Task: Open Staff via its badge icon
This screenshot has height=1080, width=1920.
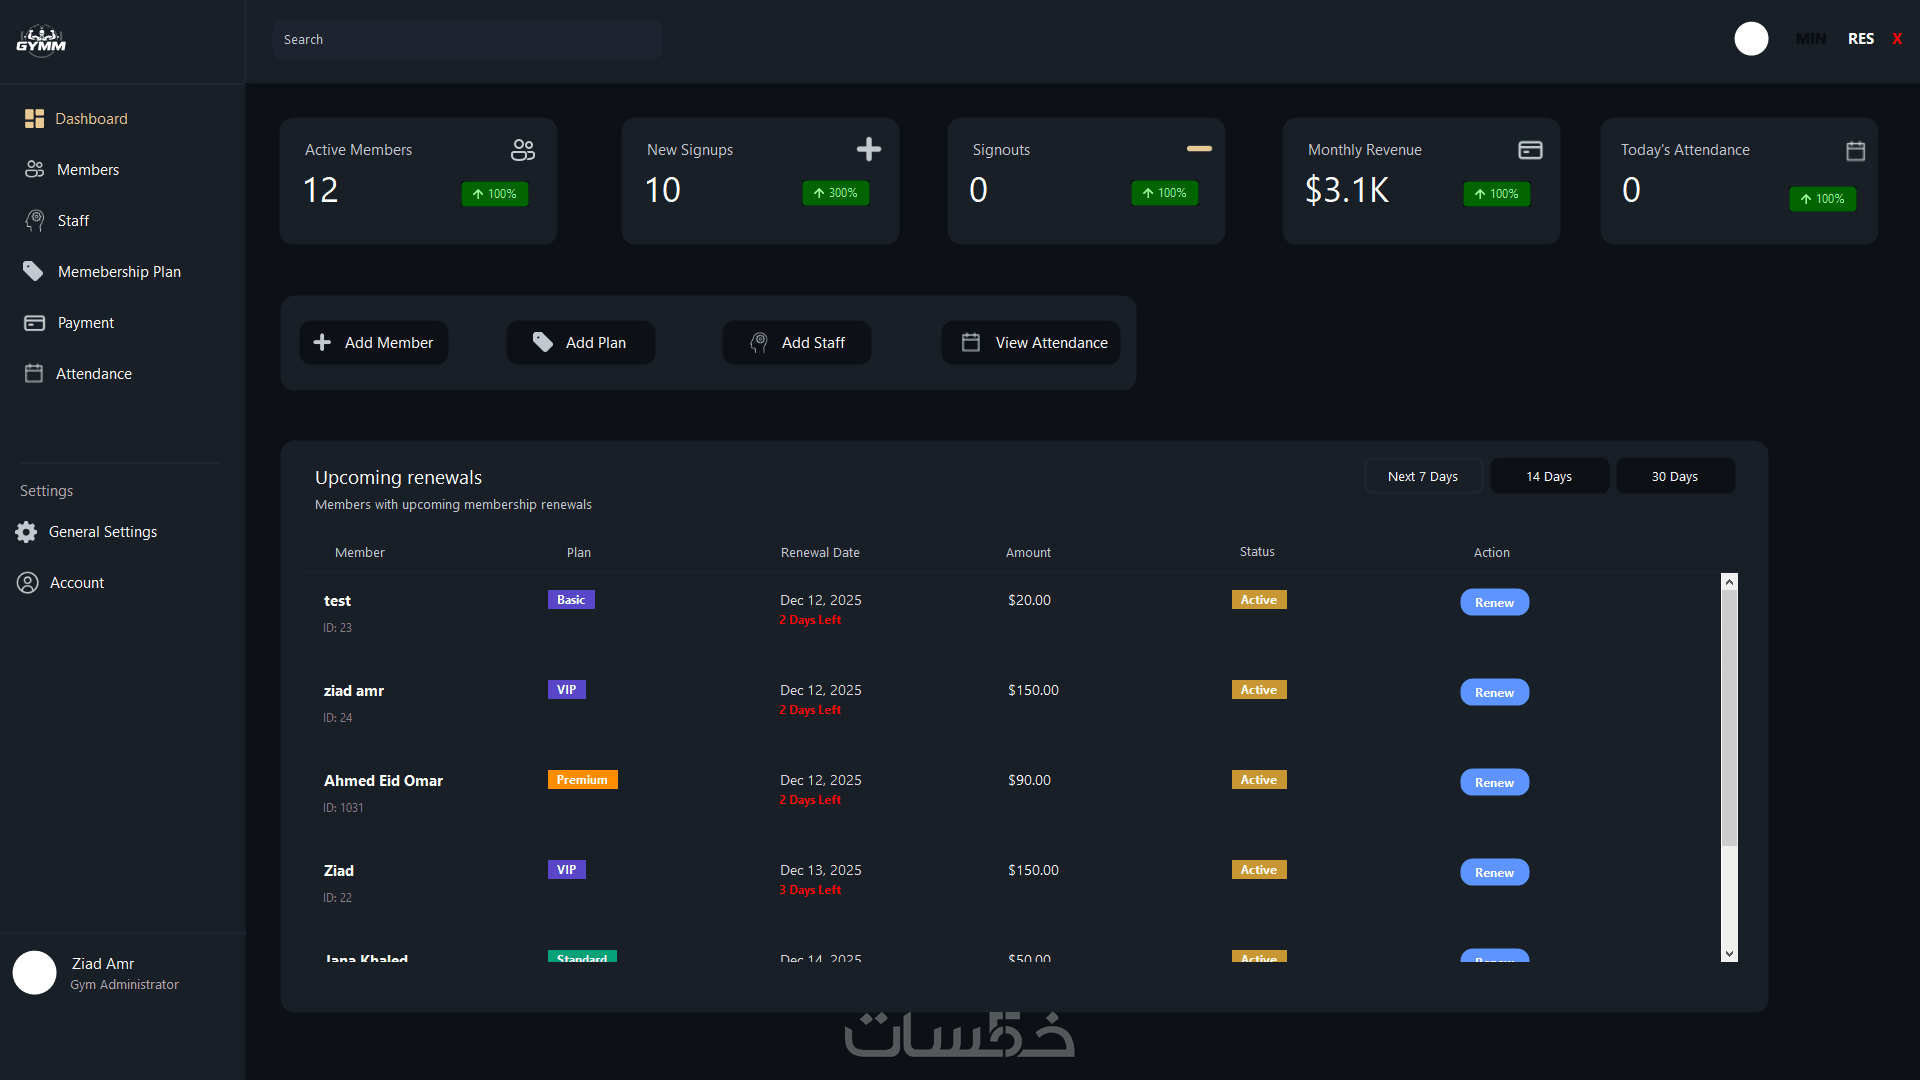Action: (x=35, y=221)
